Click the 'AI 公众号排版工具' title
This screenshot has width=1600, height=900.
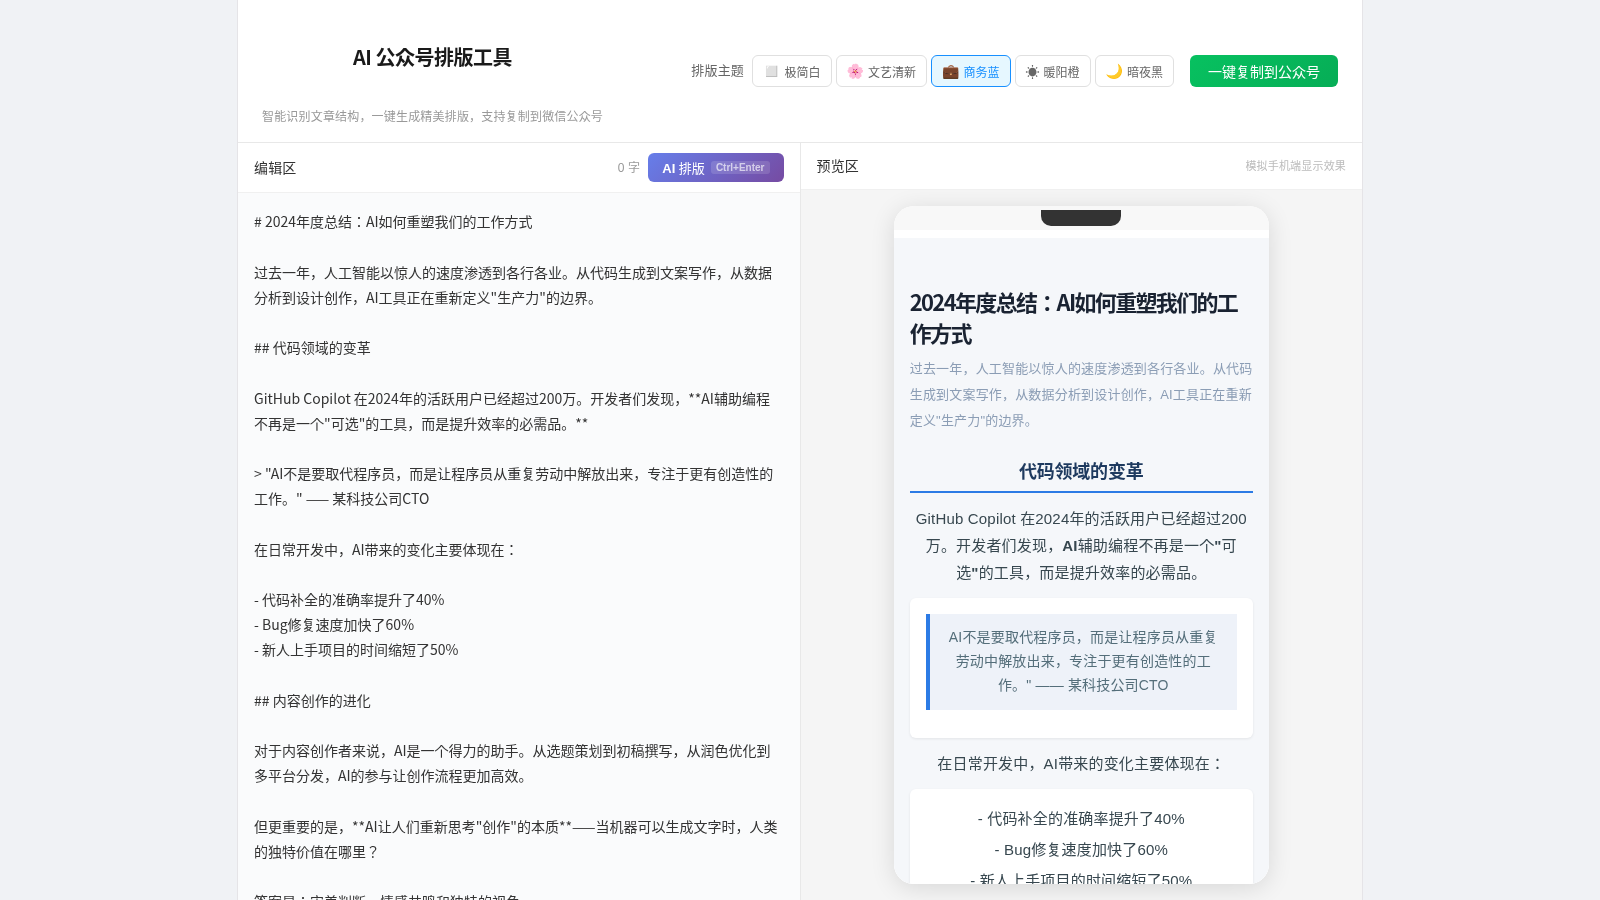click(432, 57)
